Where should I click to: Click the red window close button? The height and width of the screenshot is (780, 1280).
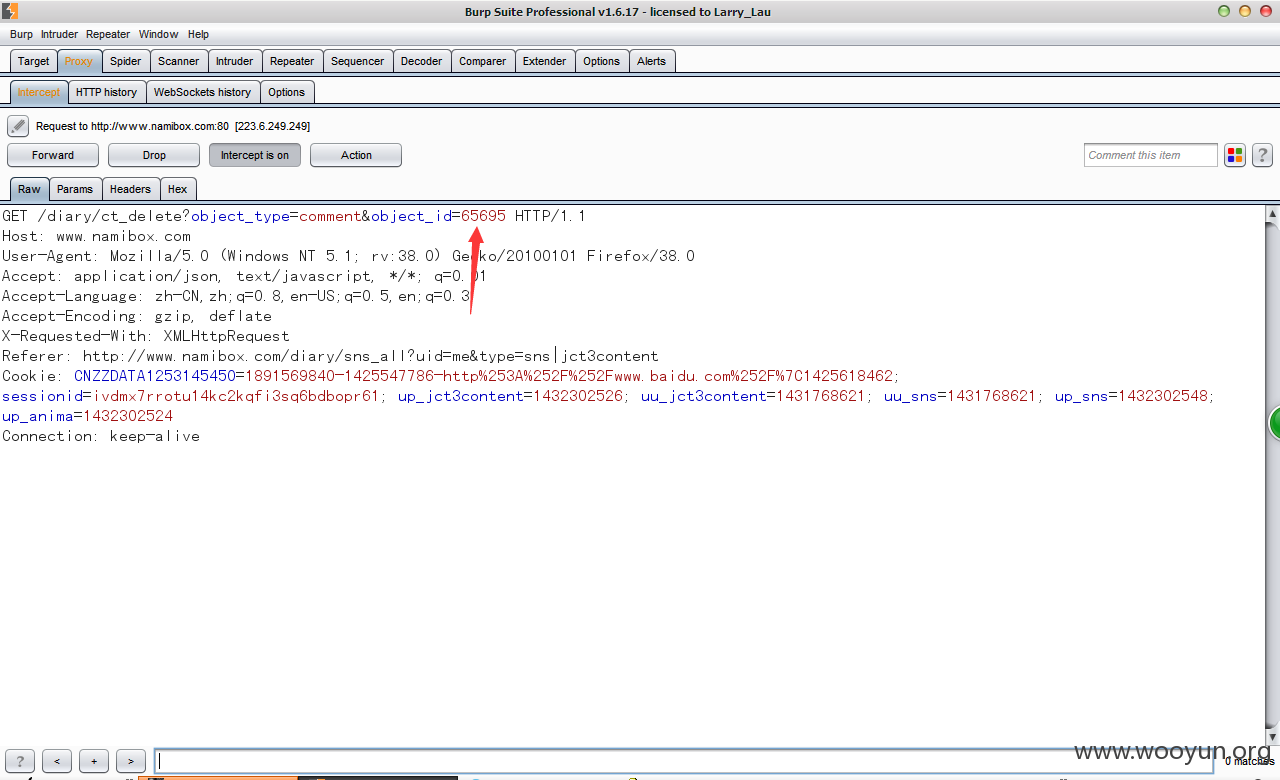[1266, 11]
